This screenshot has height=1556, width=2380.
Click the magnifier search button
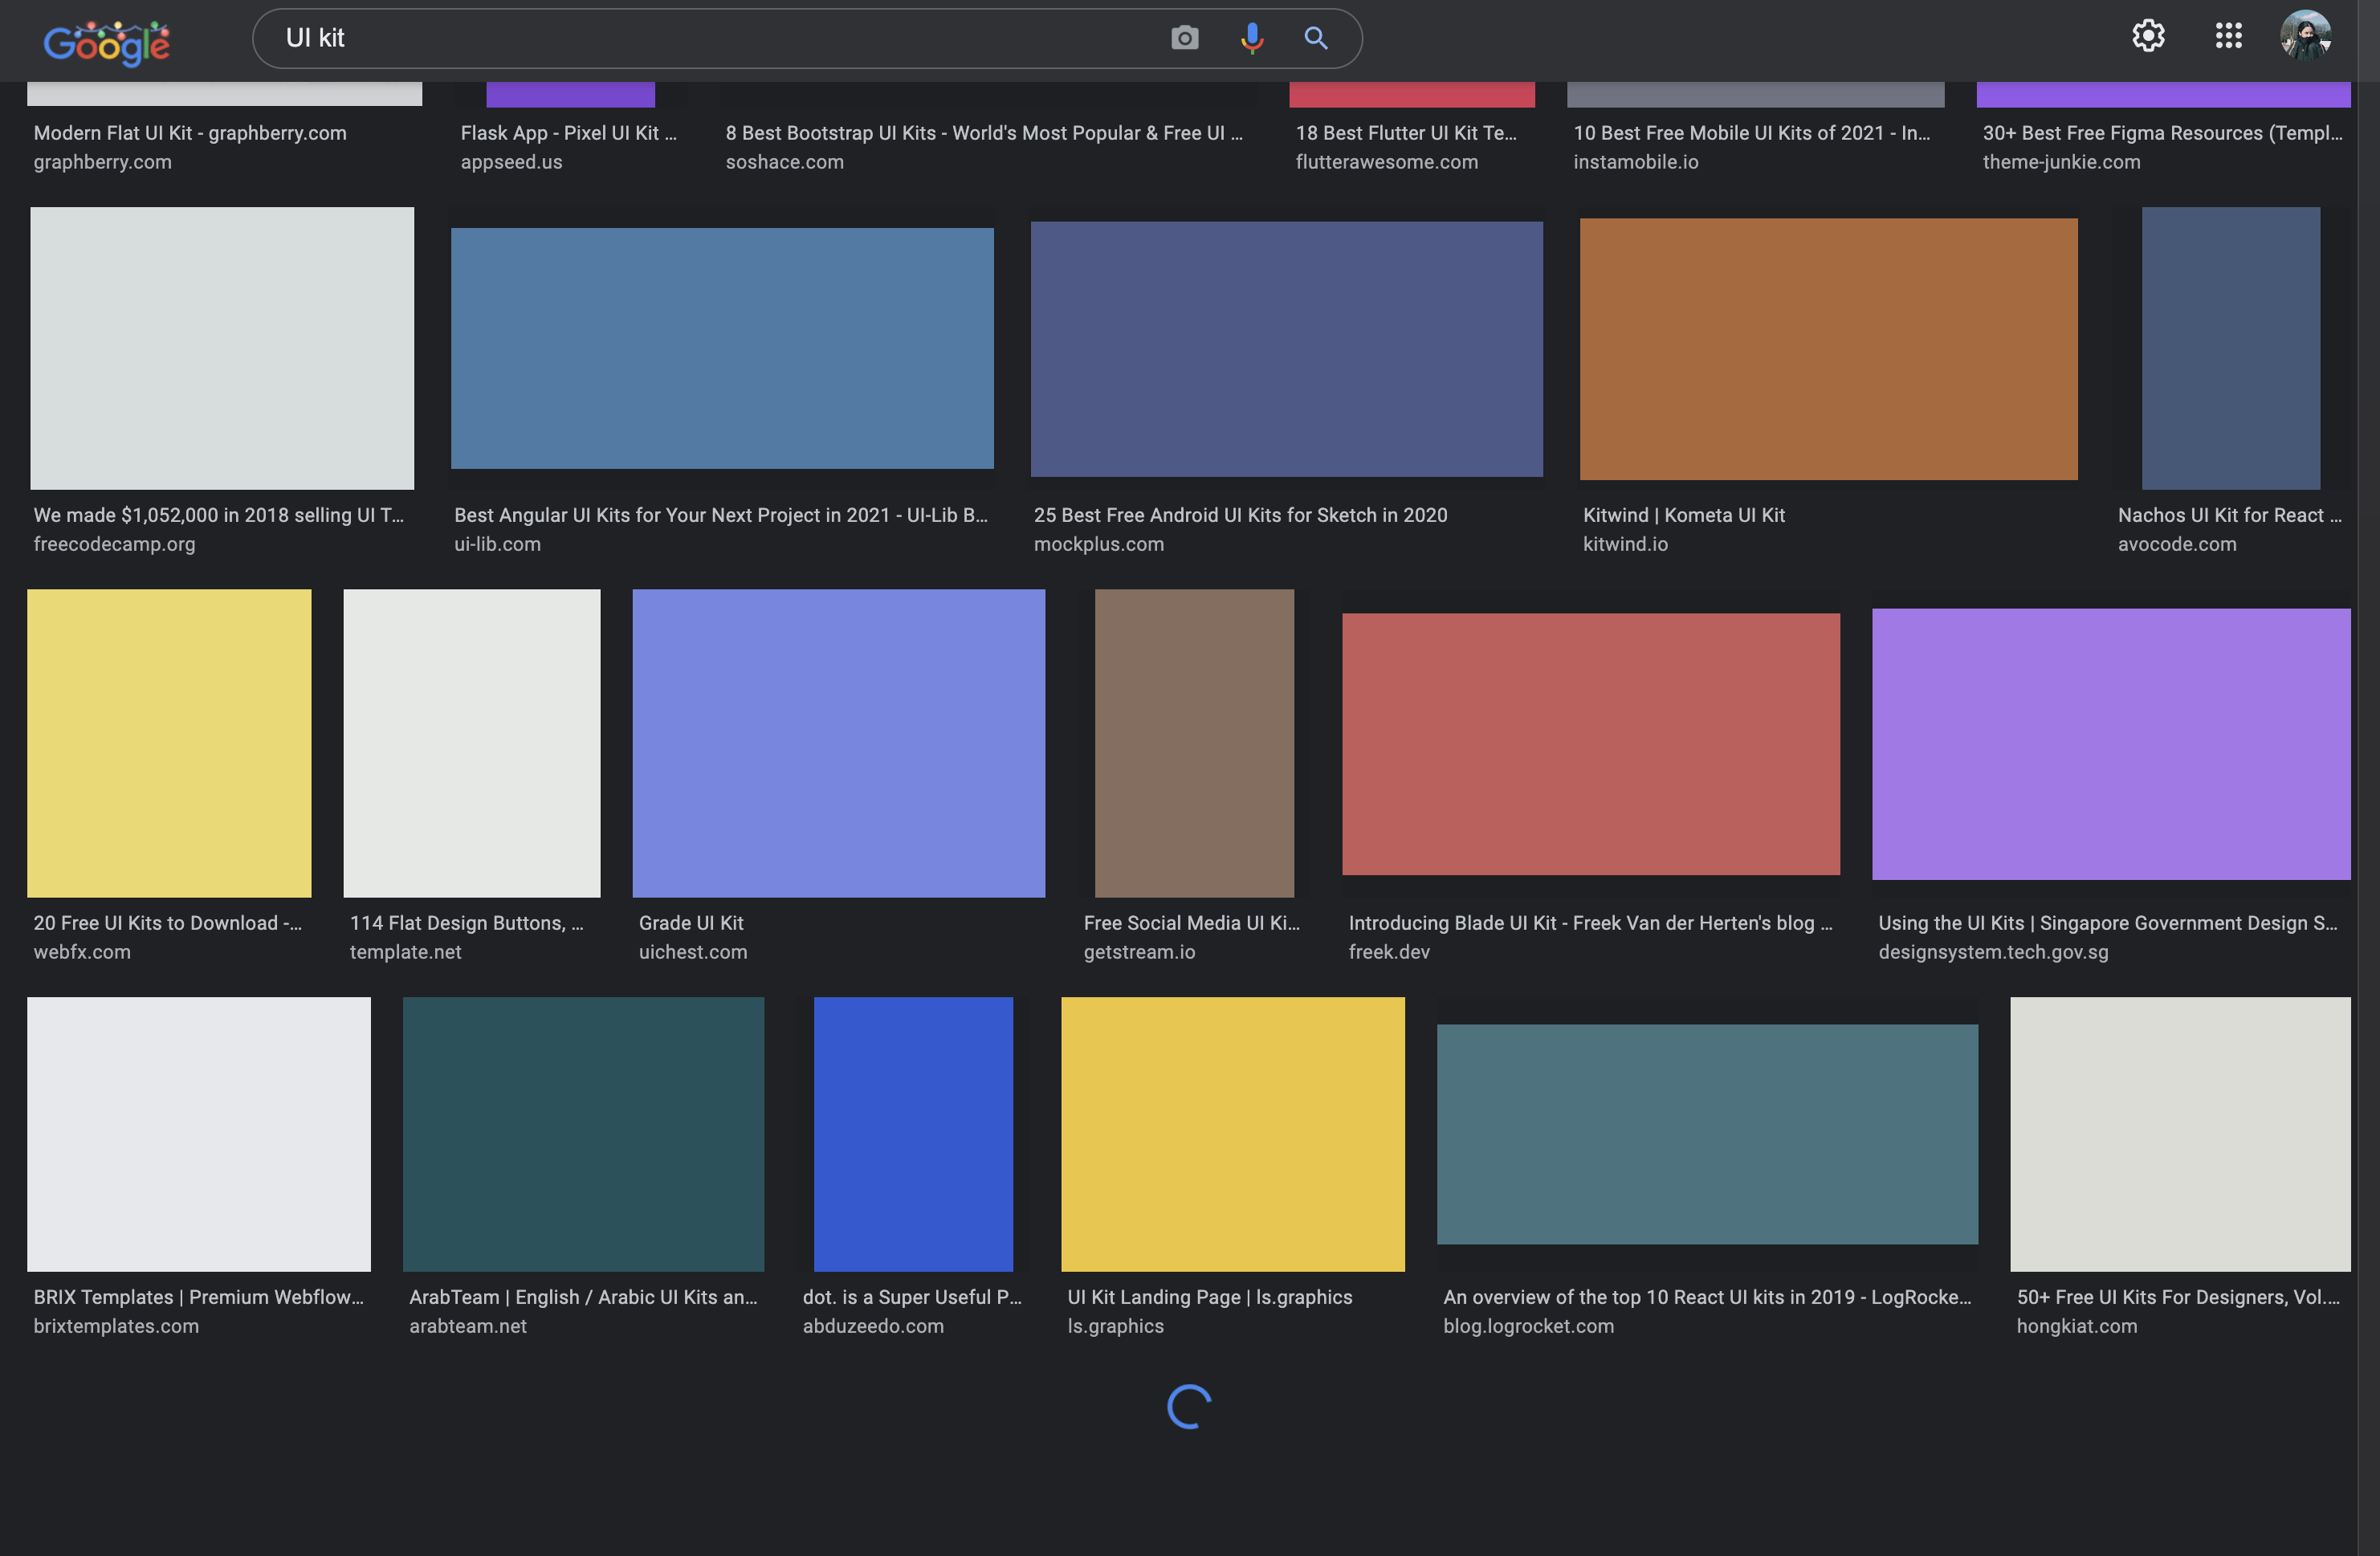click(x=1316, y=38)
